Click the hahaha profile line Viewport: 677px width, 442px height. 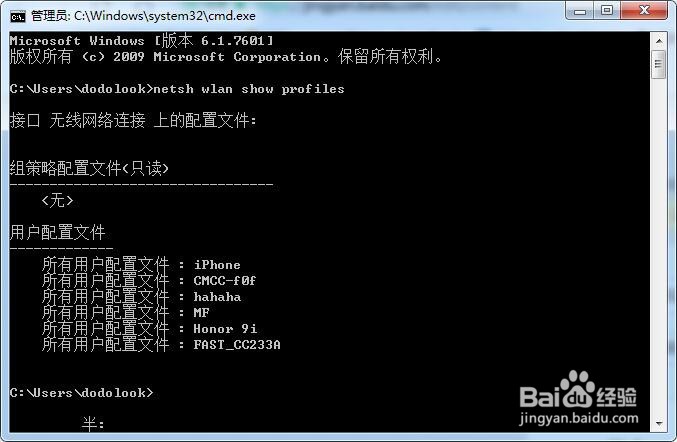(141, 296)
